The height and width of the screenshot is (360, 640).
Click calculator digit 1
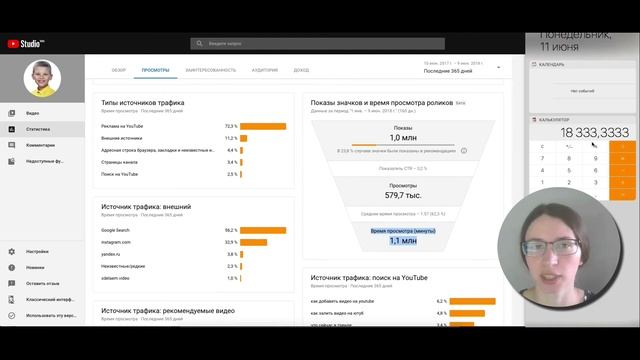click(542, 182)
